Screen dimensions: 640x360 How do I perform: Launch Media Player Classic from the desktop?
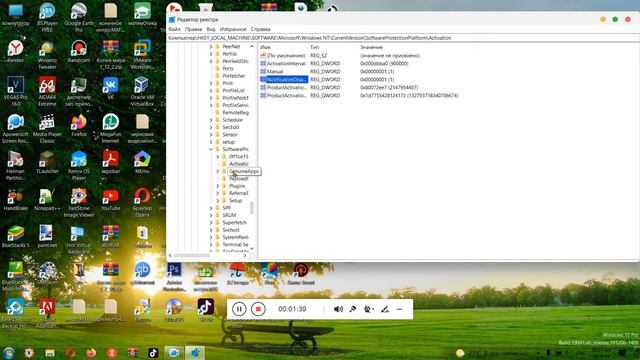47,129
